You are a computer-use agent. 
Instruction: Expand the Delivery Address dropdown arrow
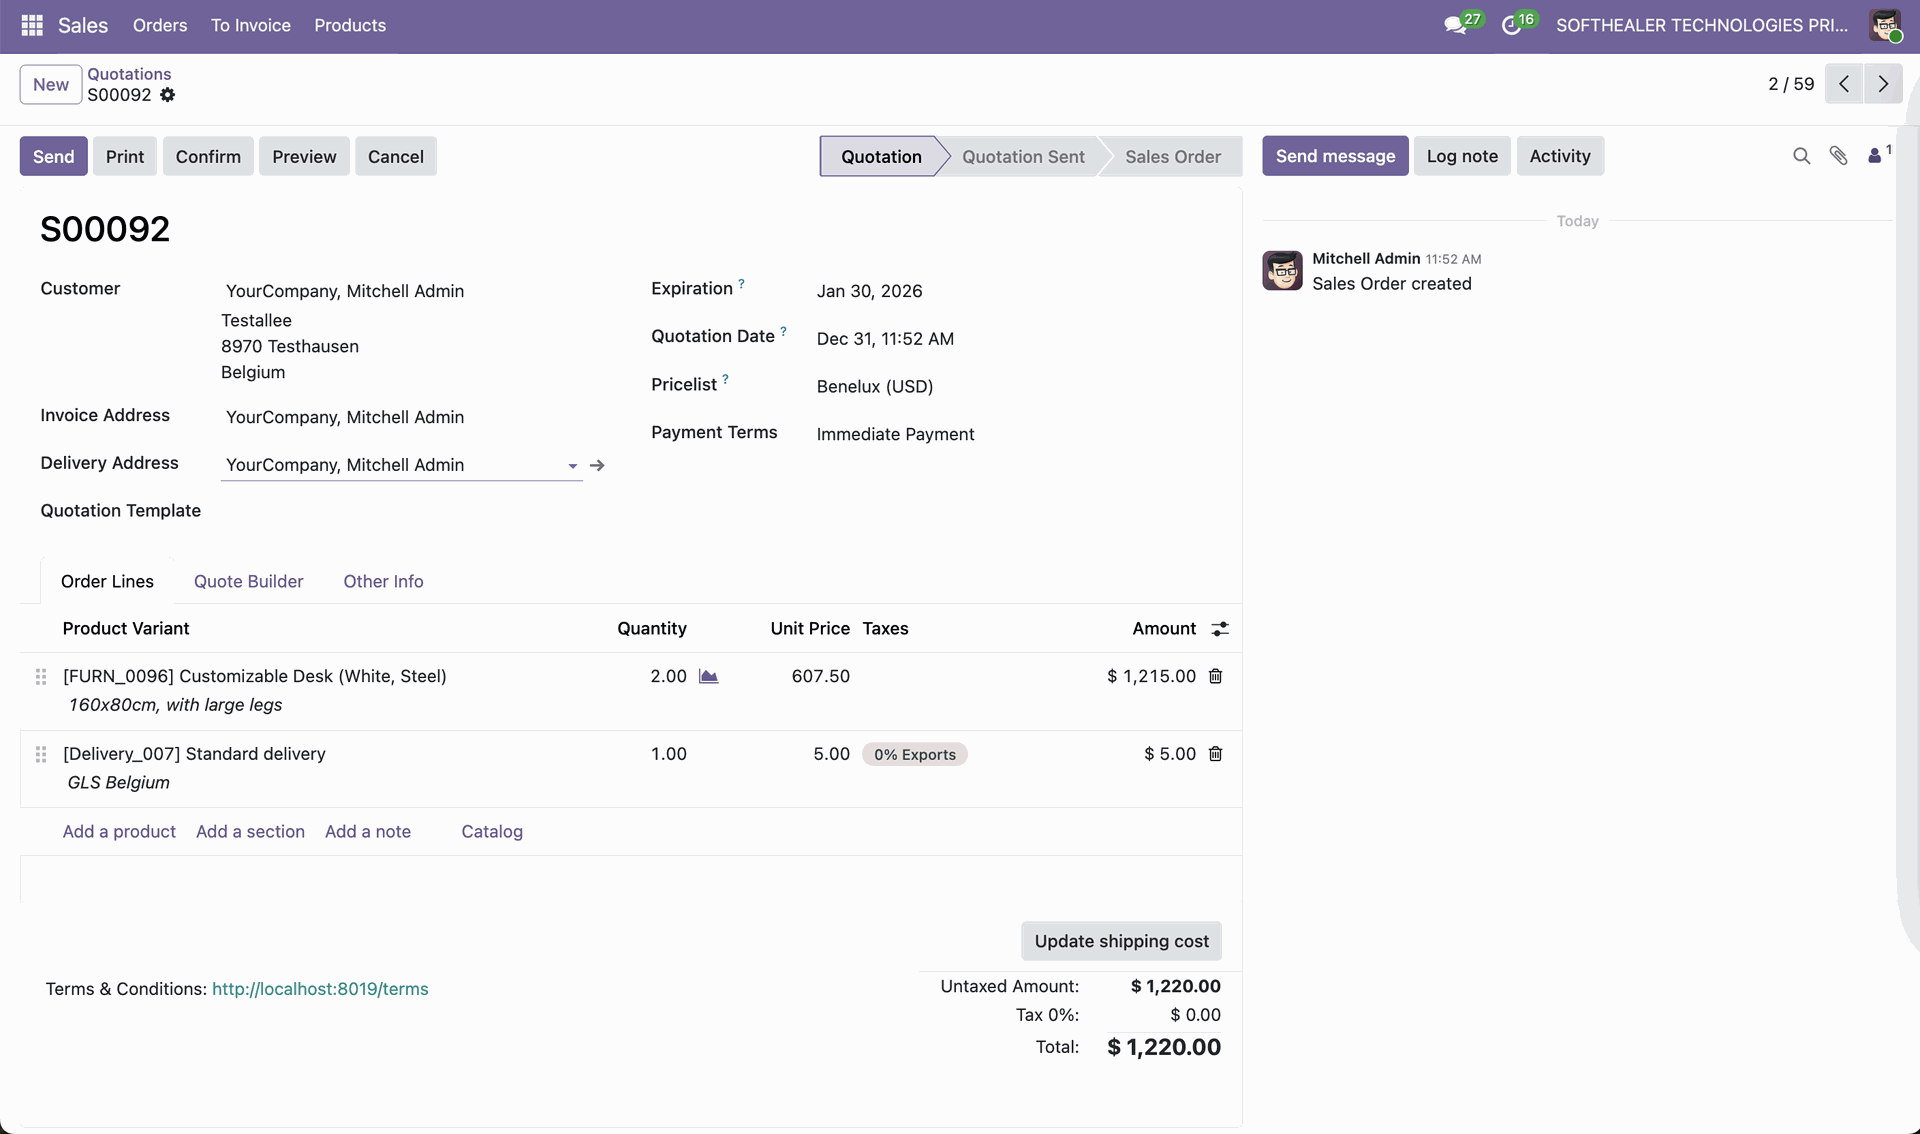572,466
